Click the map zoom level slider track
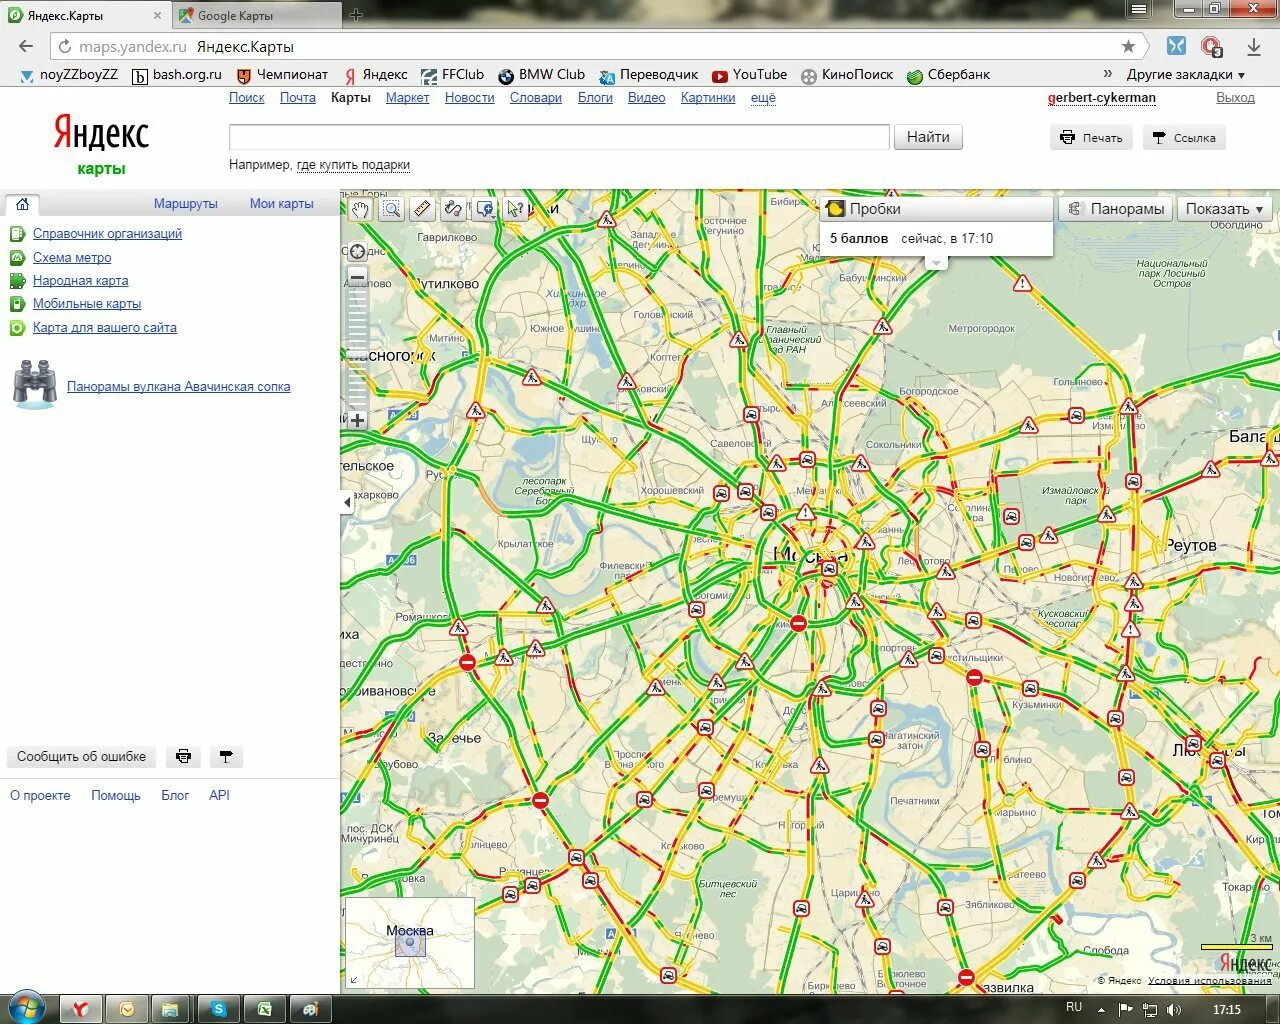This screenshot has height=1024, width=1280. pos(357,348)
